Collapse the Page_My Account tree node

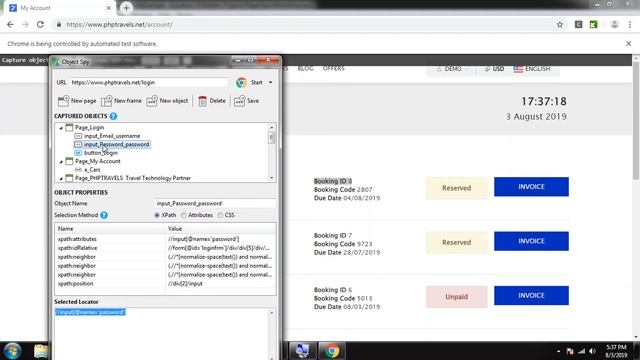coord(61,162)
